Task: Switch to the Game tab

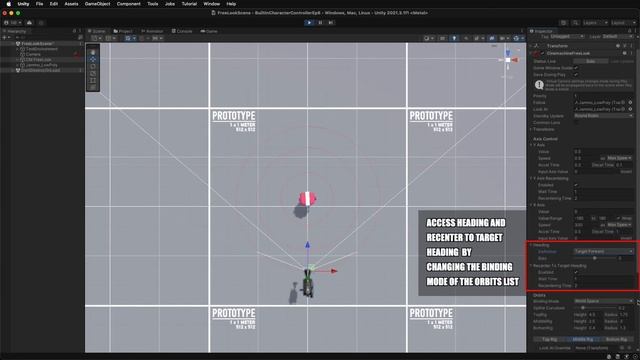Action: click(x=209, y=31)
